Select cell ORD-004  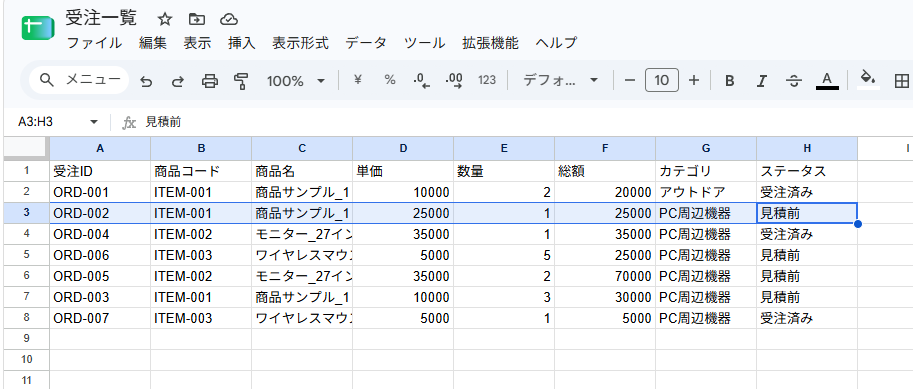(100, 234)
